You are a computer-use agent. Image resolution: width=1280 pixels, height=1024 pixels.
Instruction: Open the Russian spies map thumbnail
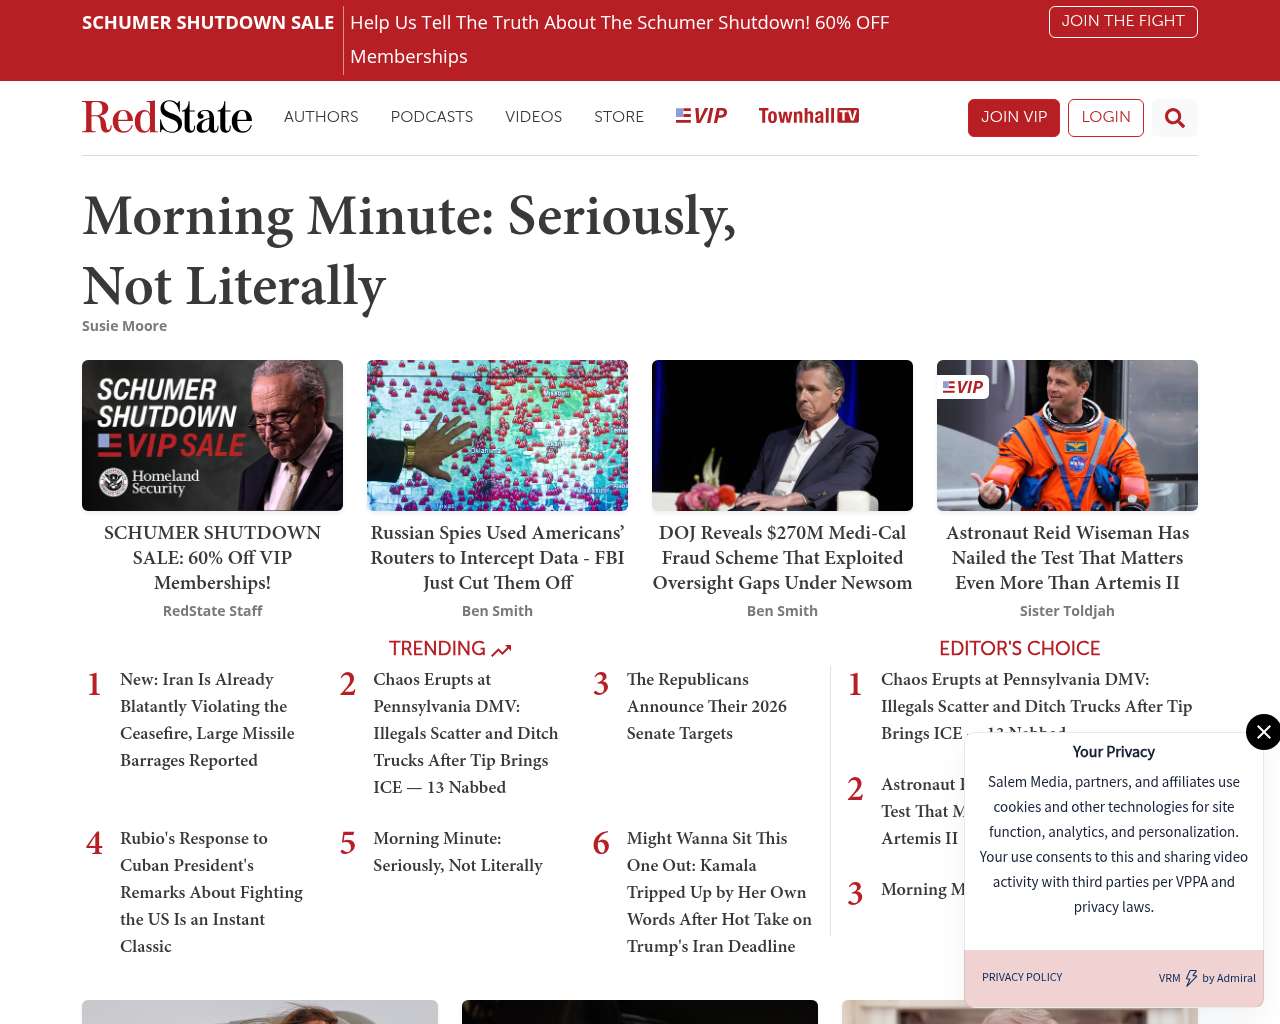tap(497, 435)
